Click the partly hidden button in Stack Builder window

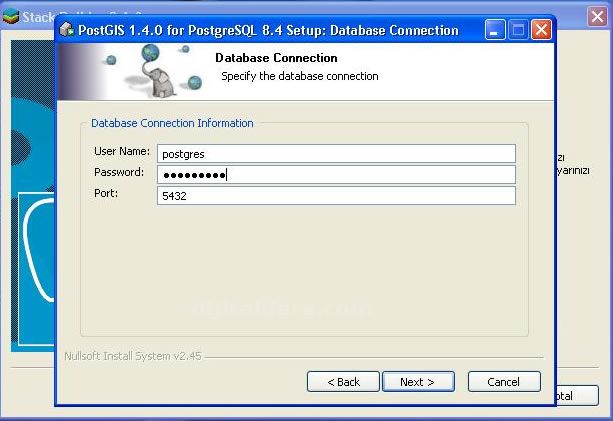pyautogui.click(x=577, y=395)
